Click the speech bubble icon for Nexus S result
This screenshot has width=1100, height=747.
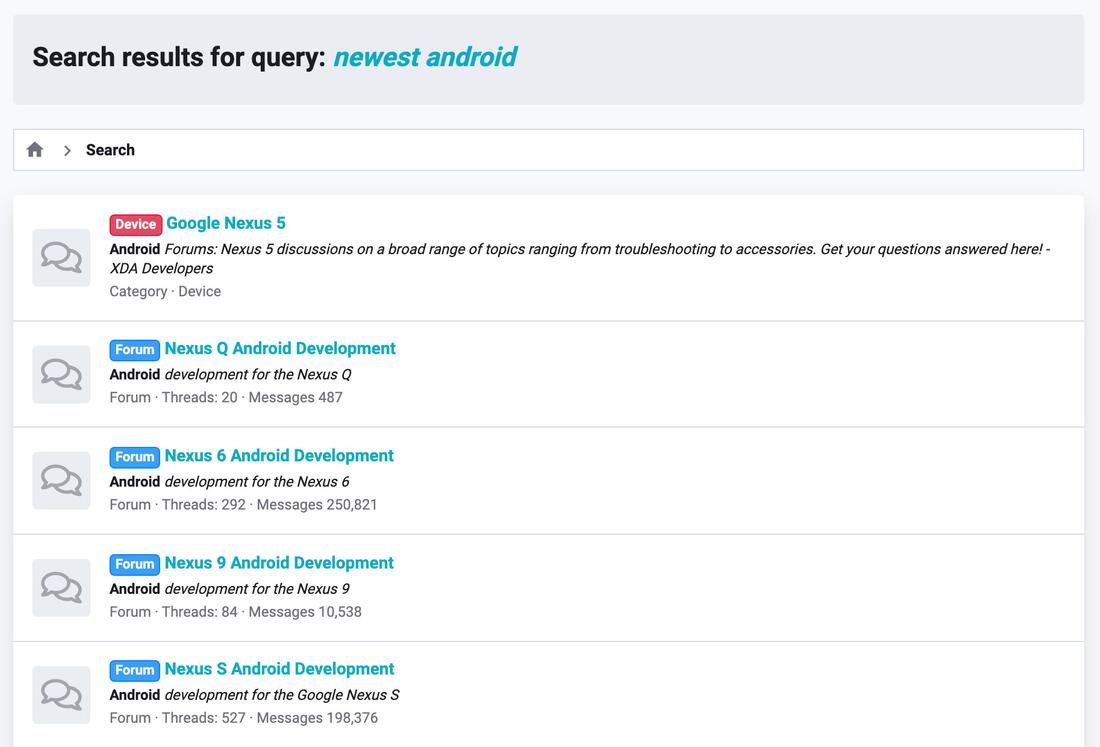pos(61,694)
